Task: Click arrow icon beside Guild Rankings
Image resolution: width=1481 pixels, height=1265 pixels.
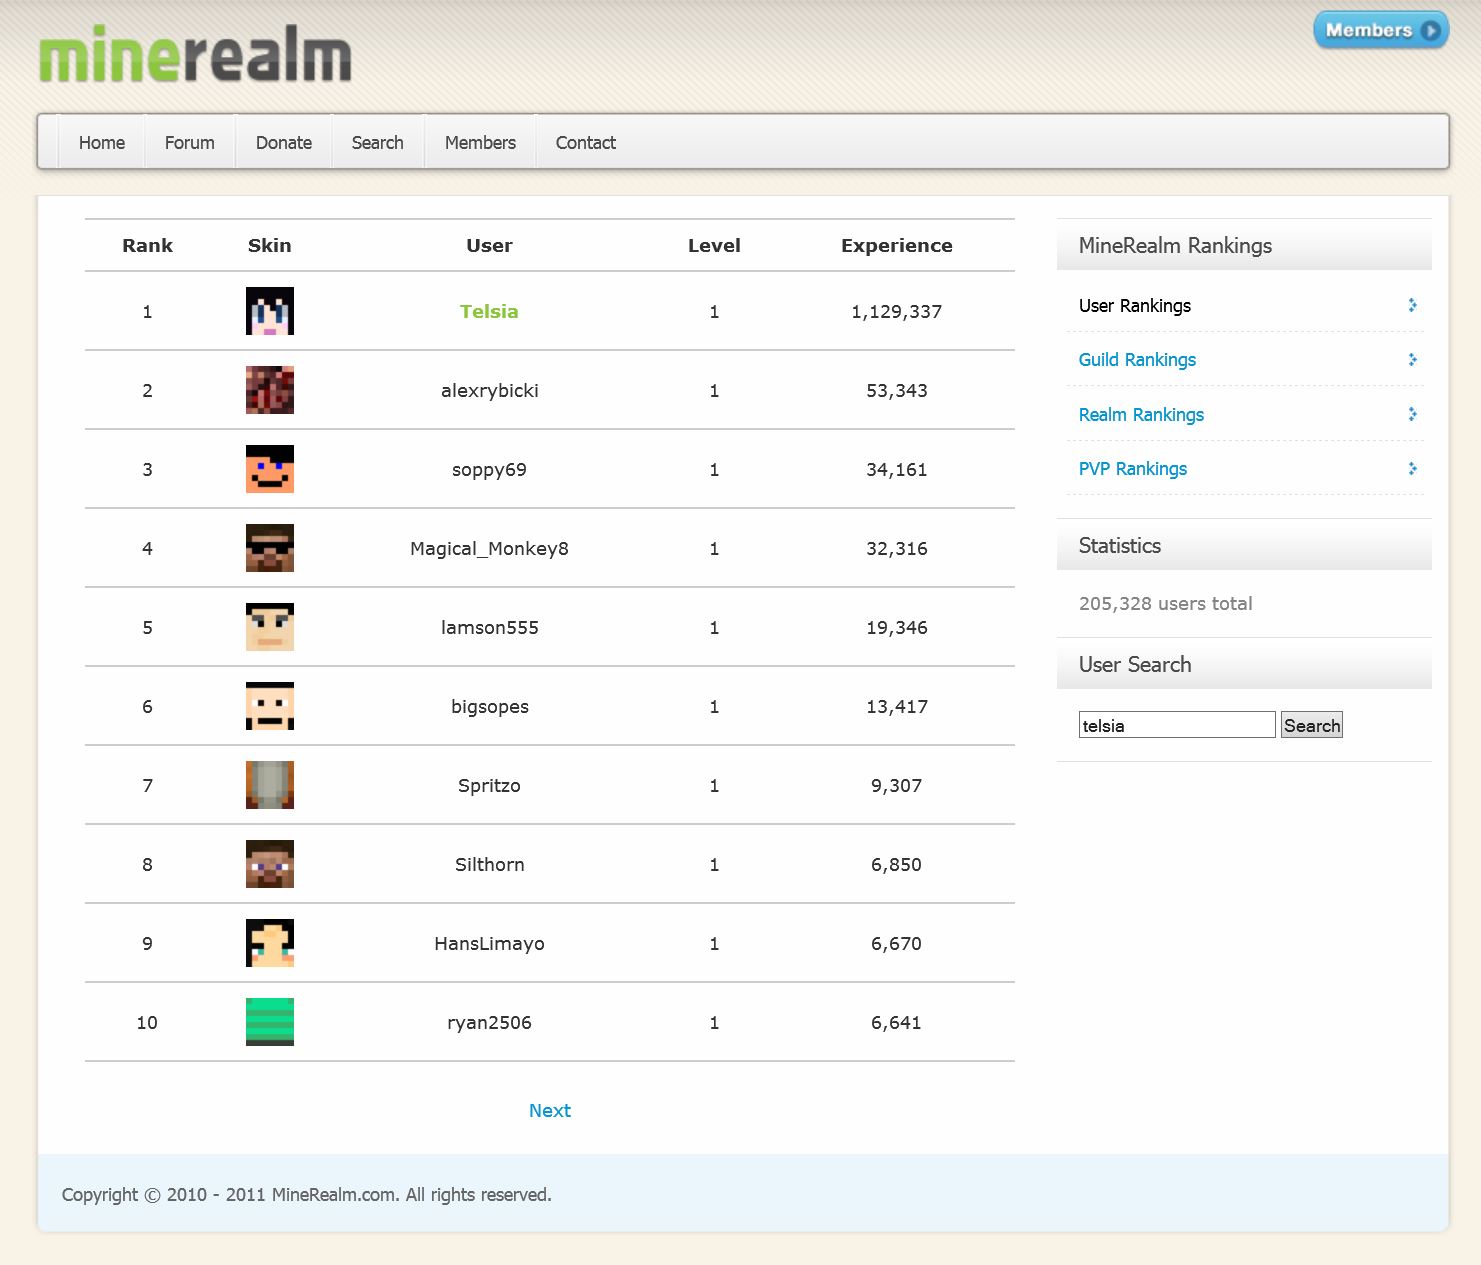Action: point(1412,360)
